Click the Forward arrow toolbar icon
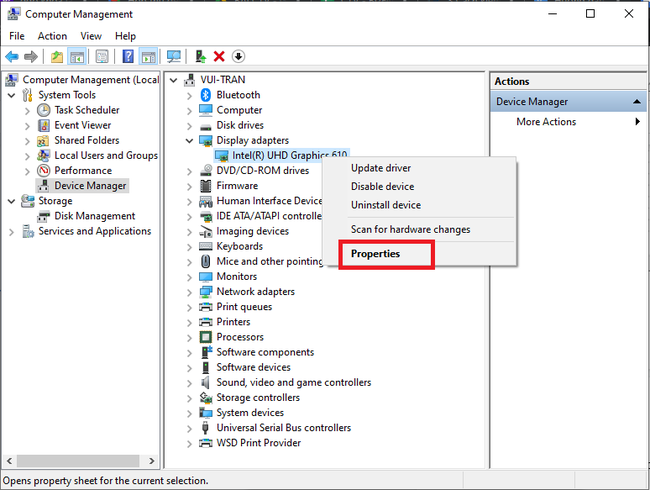Screen dimensions: 650x490 click(x=31, y=56)
